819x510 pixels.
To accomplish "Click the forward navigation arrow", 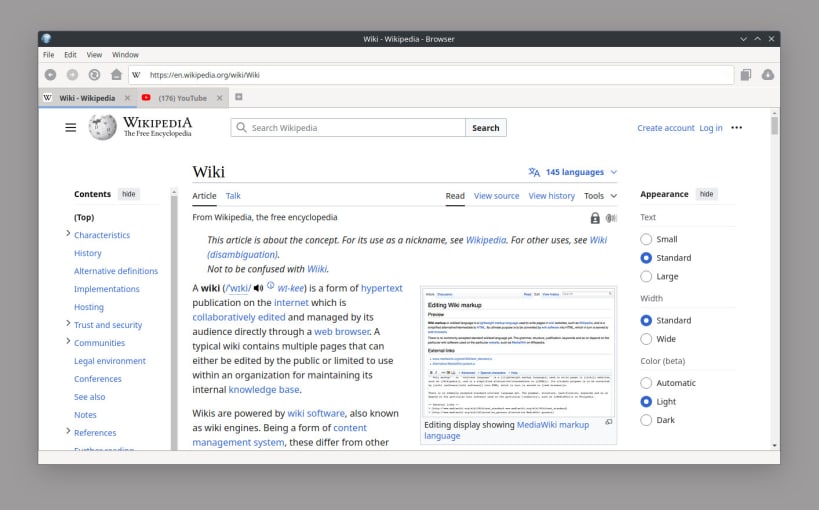I will (x=72, y=75).
